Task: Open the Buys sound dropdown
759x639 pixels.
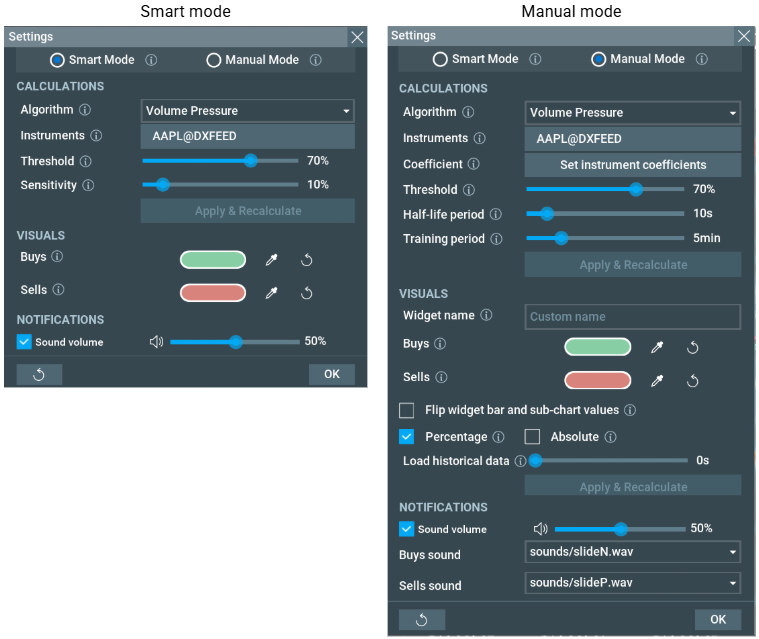Action: (632, 552)
